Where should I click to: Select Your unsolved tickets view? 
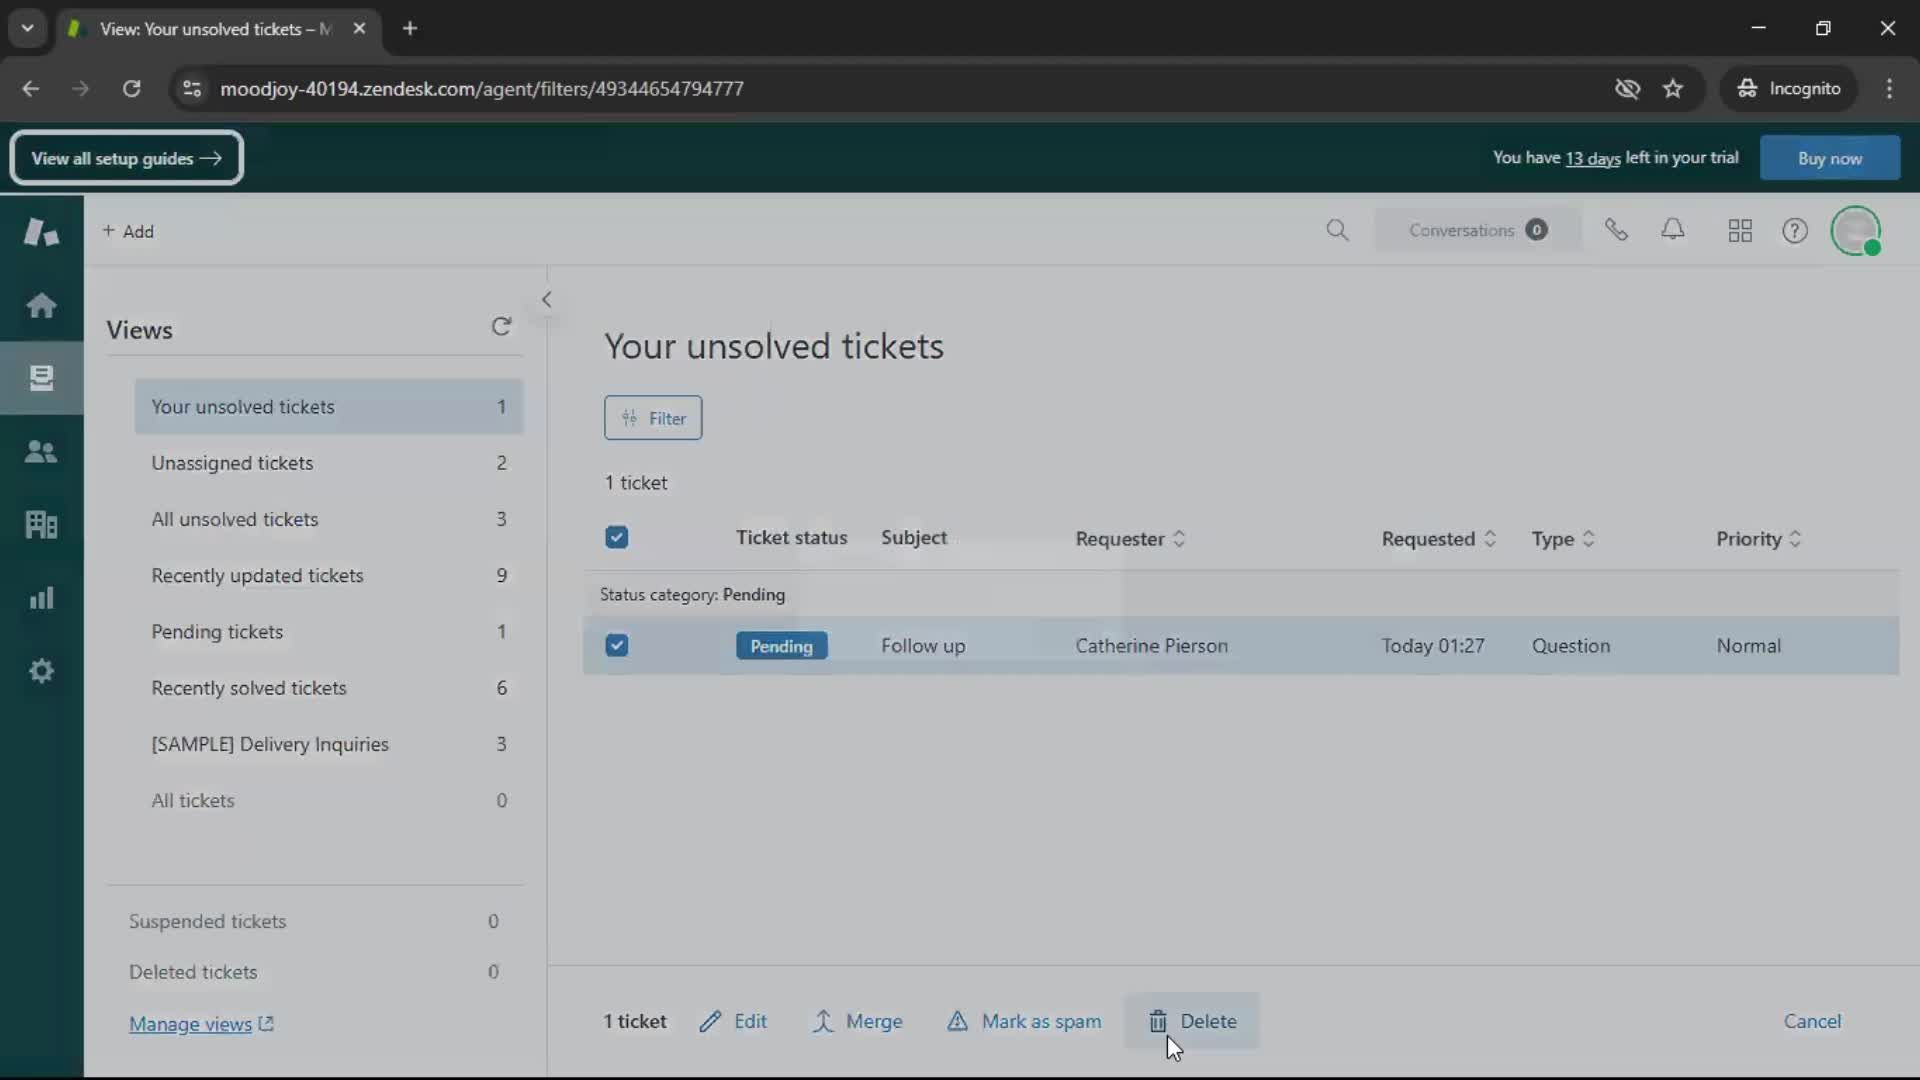coord(329,407)
